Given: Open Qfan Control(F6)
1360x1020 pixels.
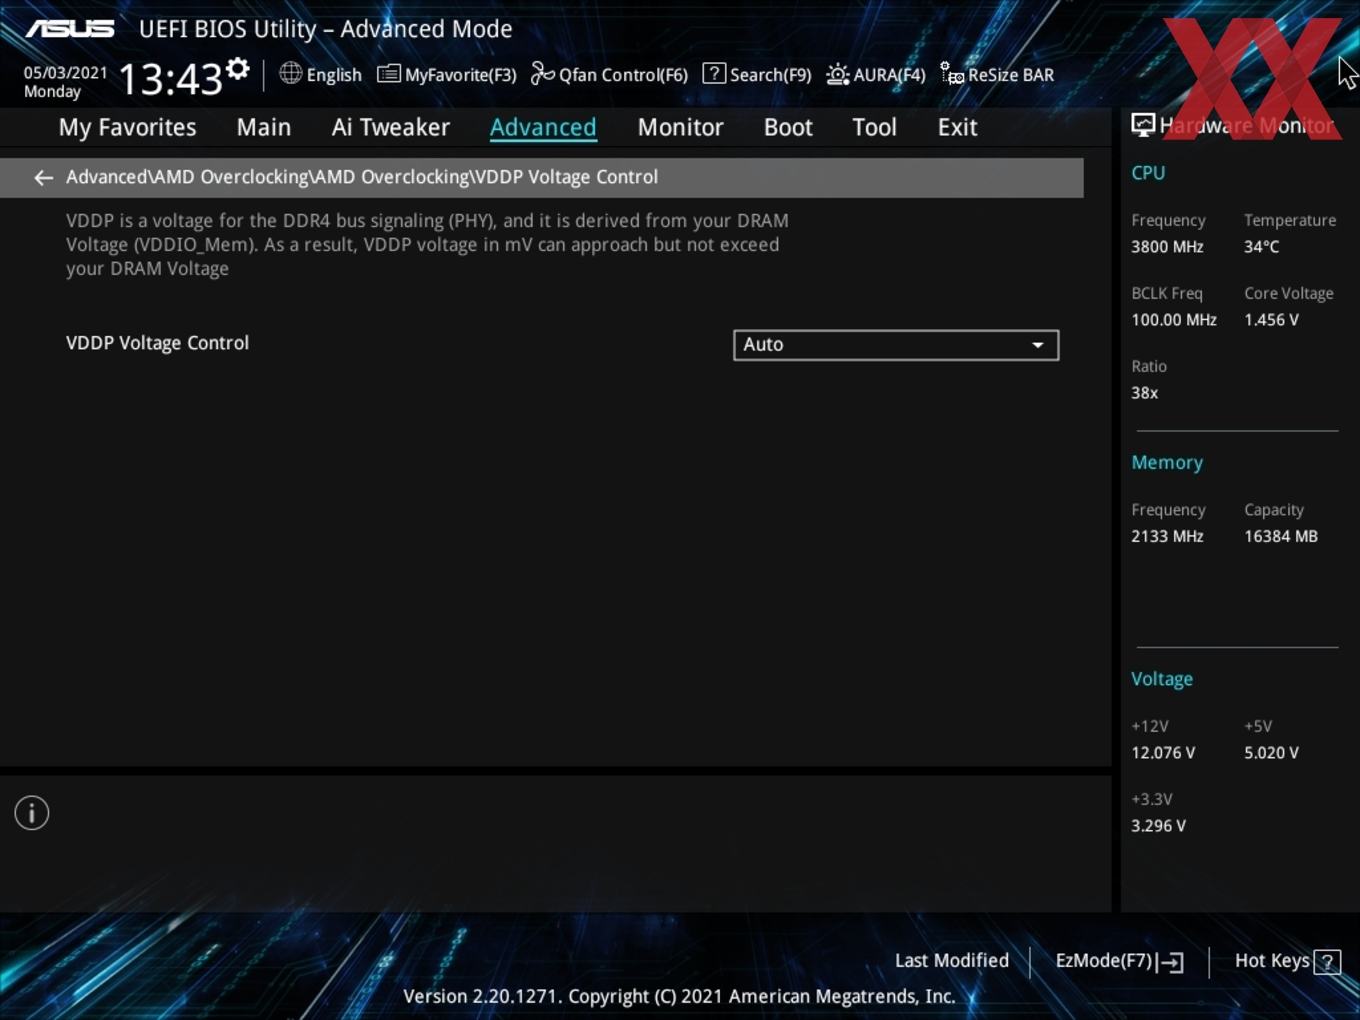Looking at the screenshot, I should point(609,75).
